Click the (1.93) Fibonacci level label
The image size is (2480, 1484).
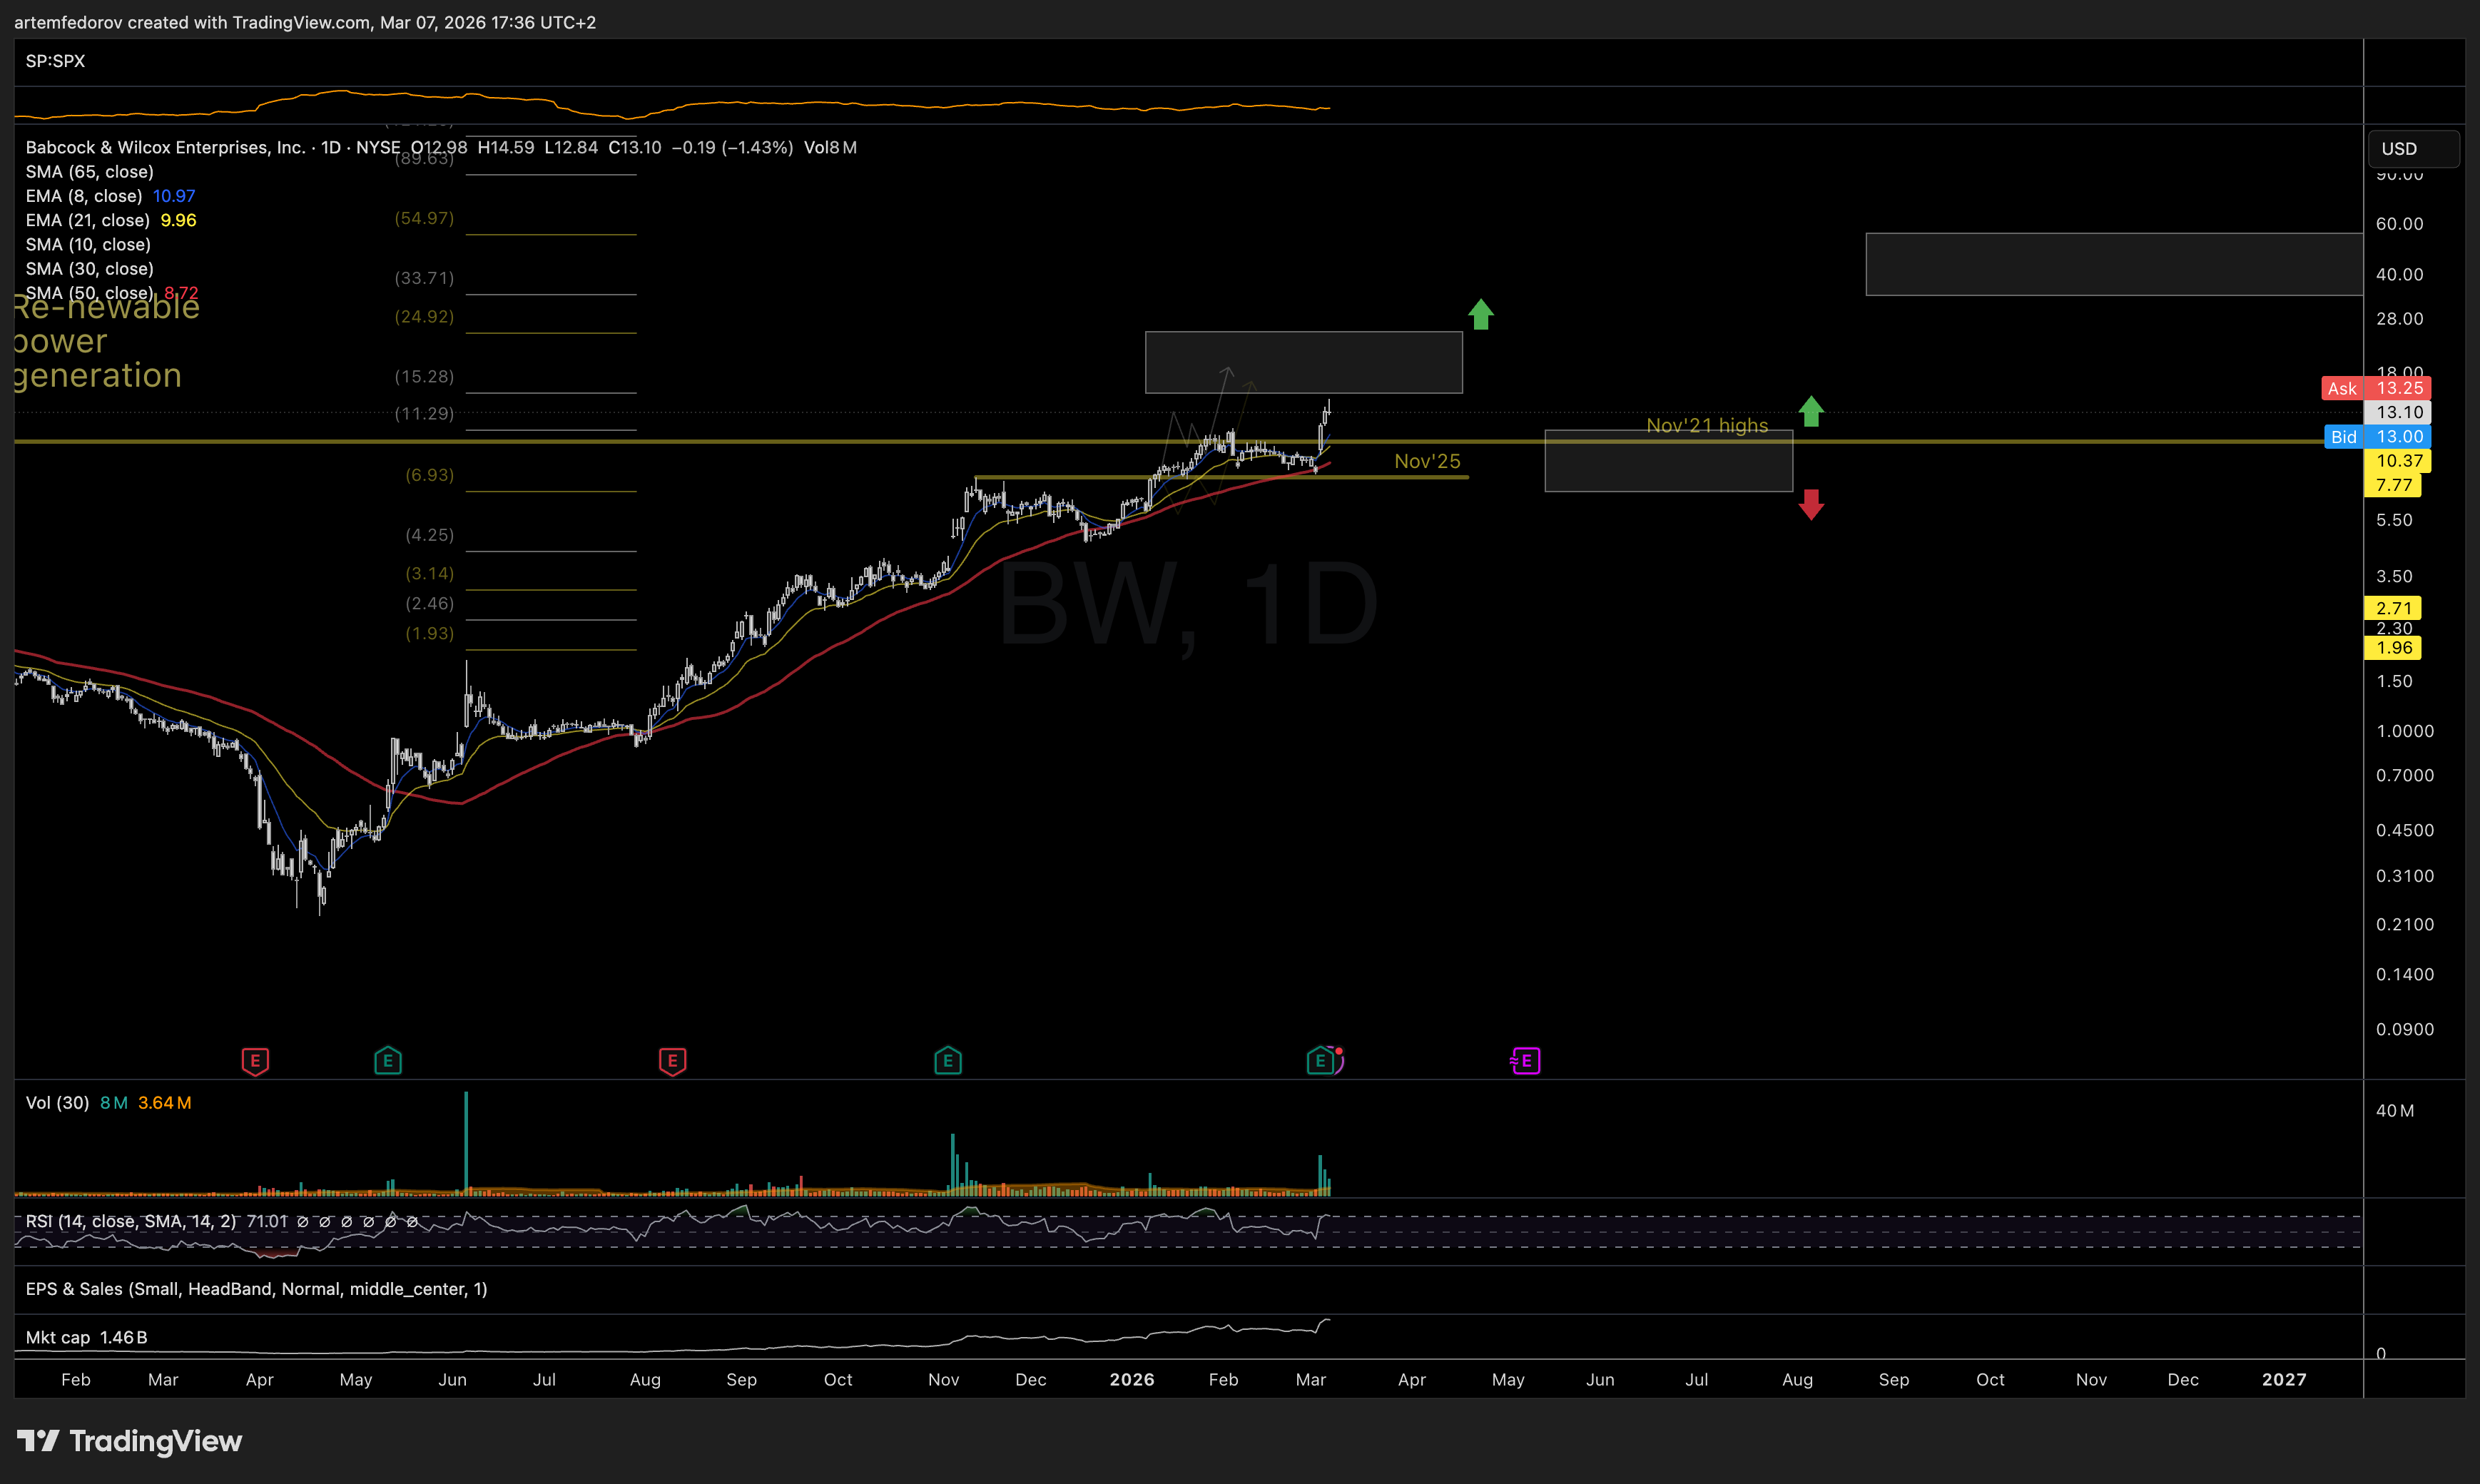point(429,634)
